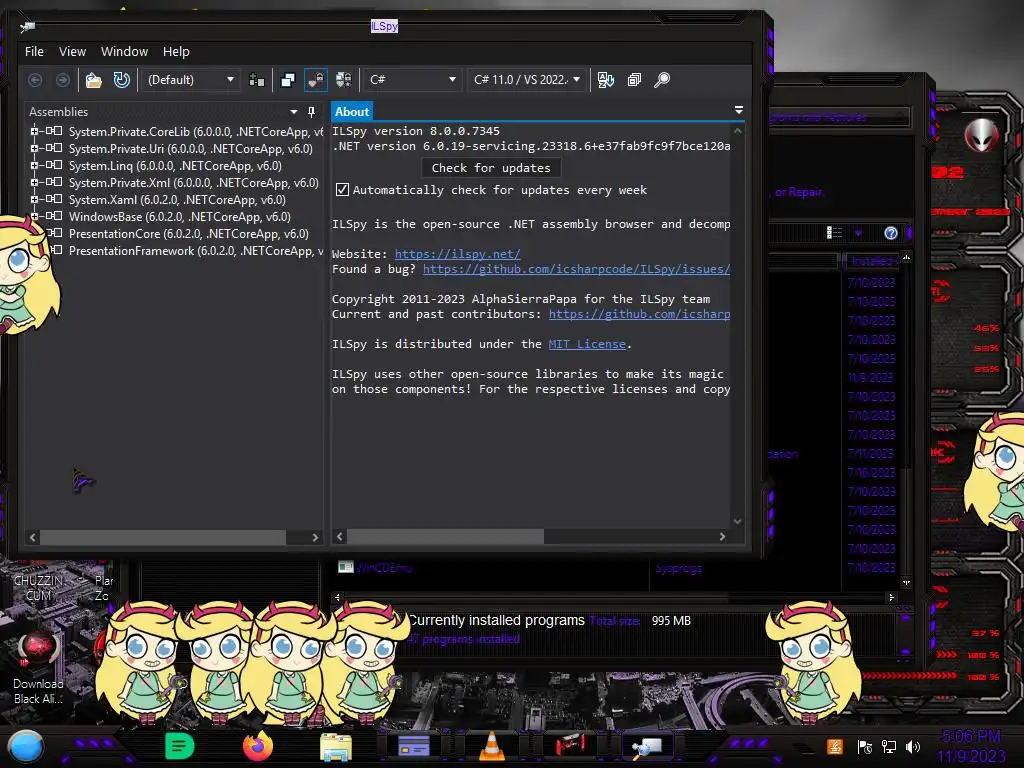Open the File menu
1024x768 pixels.
34,52
